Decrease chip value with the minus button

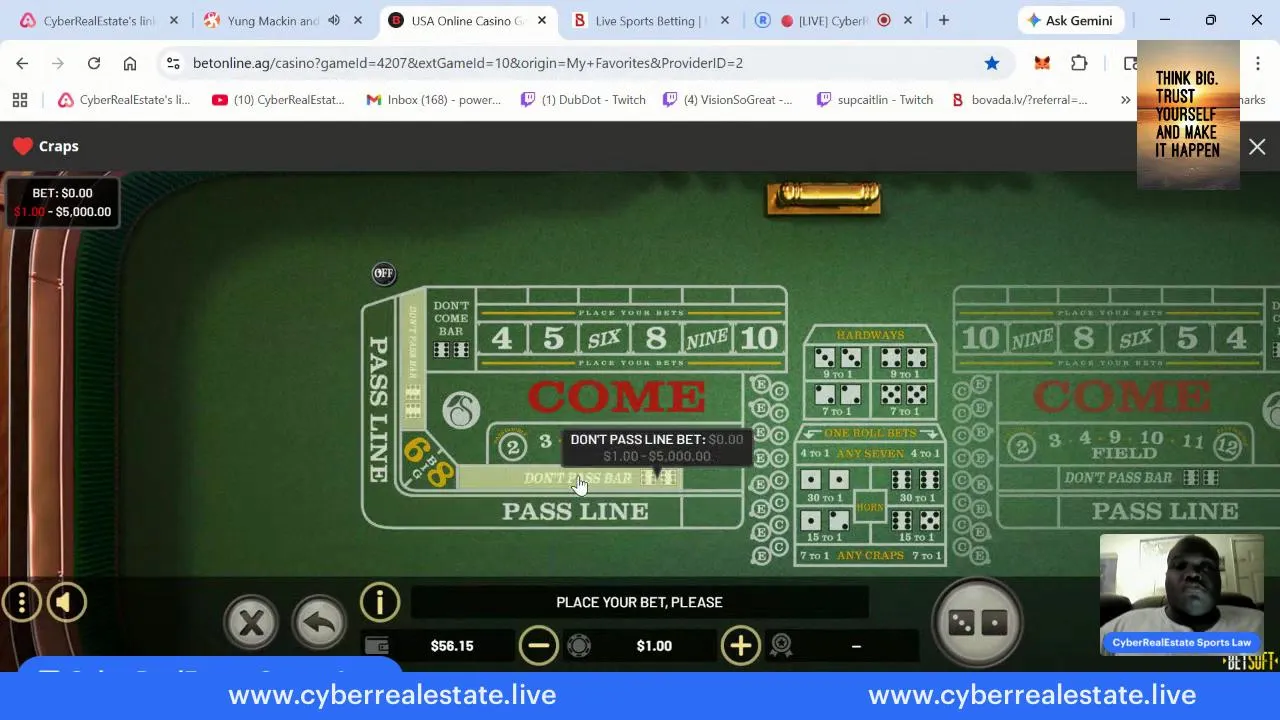tap(538, 646)
